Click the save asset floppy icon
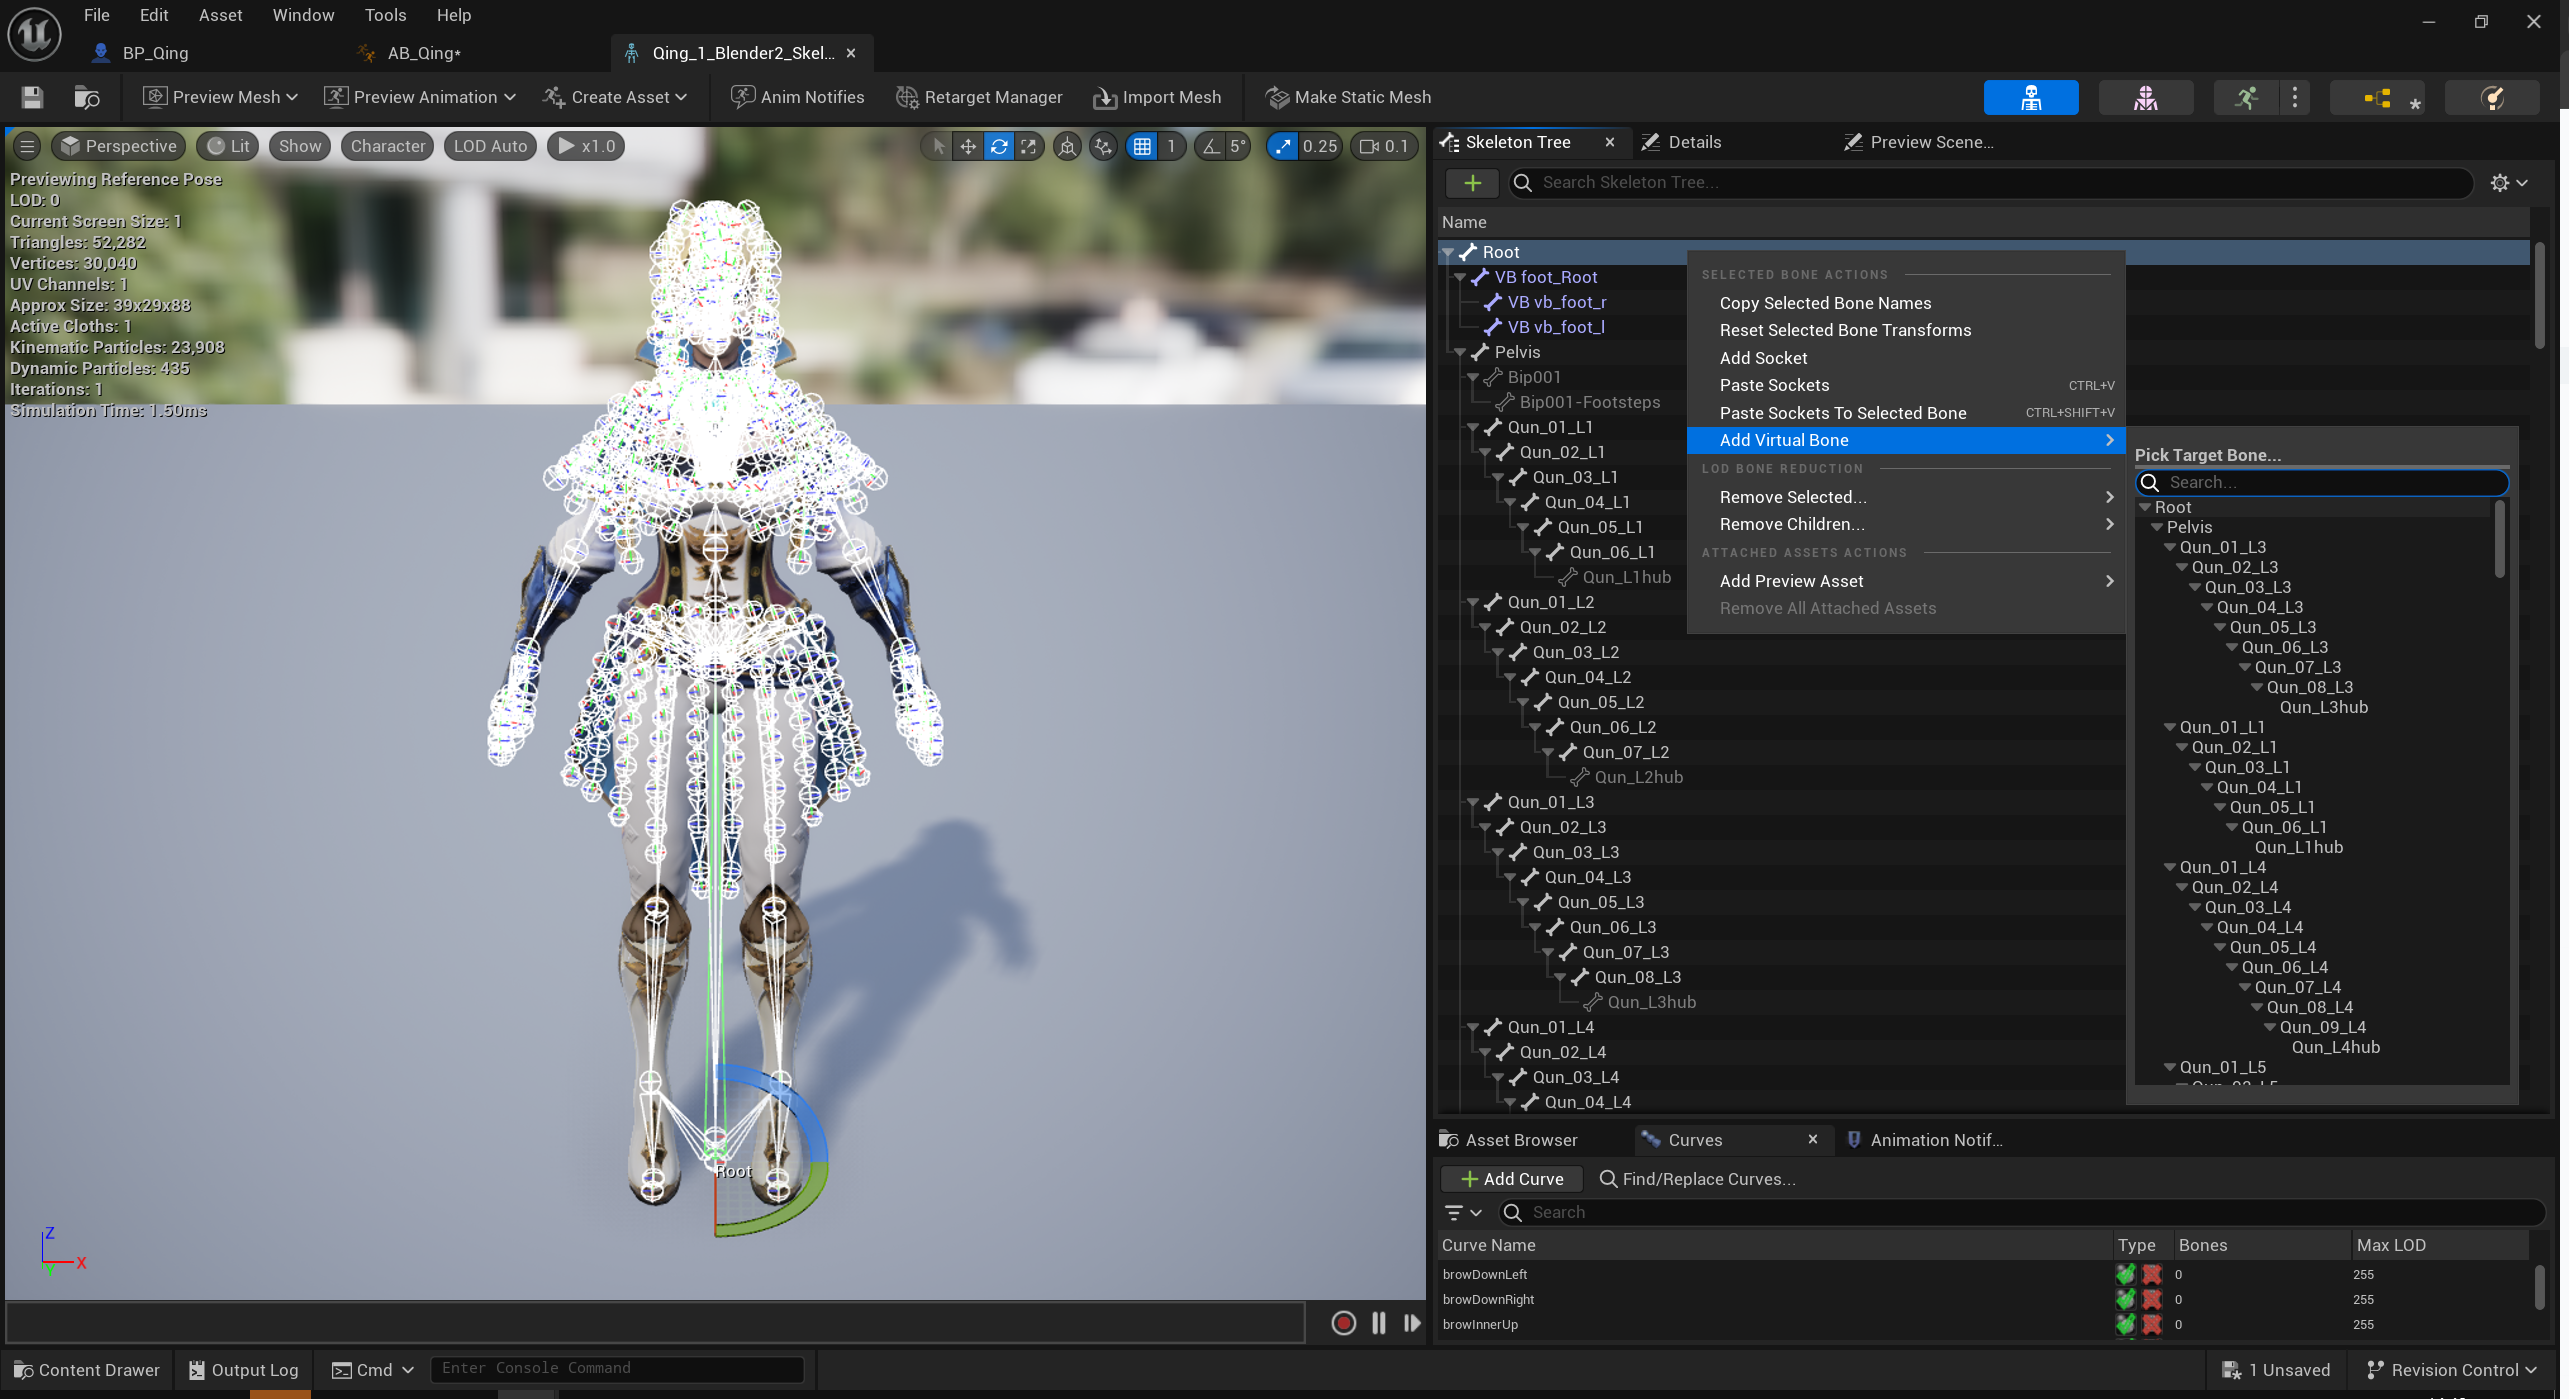 tap(32, 97)
